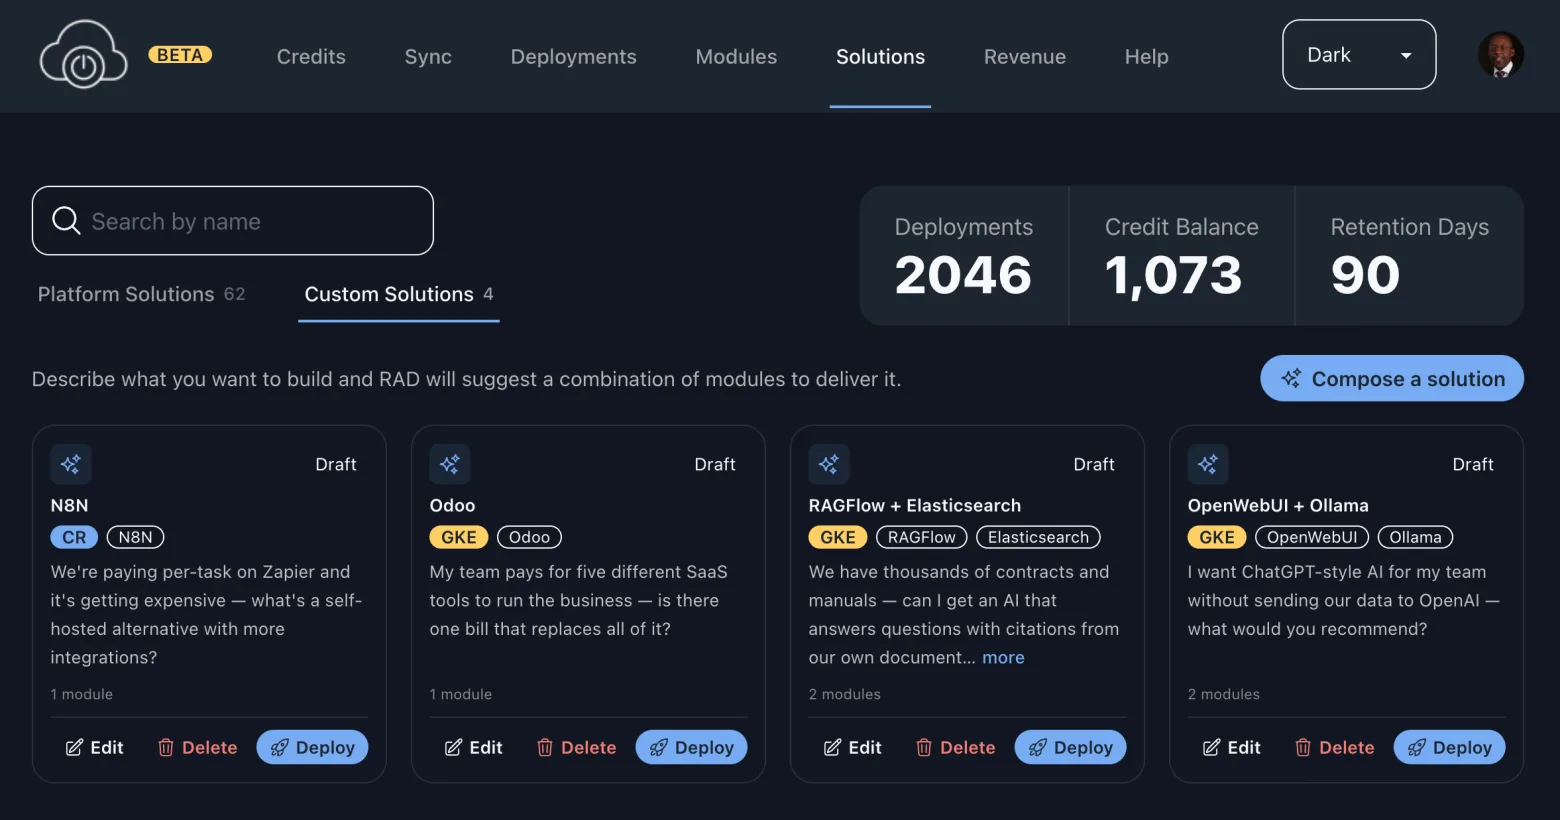Click the sparkle icon on Odoo card
The image size is (1560, 820).
(450, 464)
